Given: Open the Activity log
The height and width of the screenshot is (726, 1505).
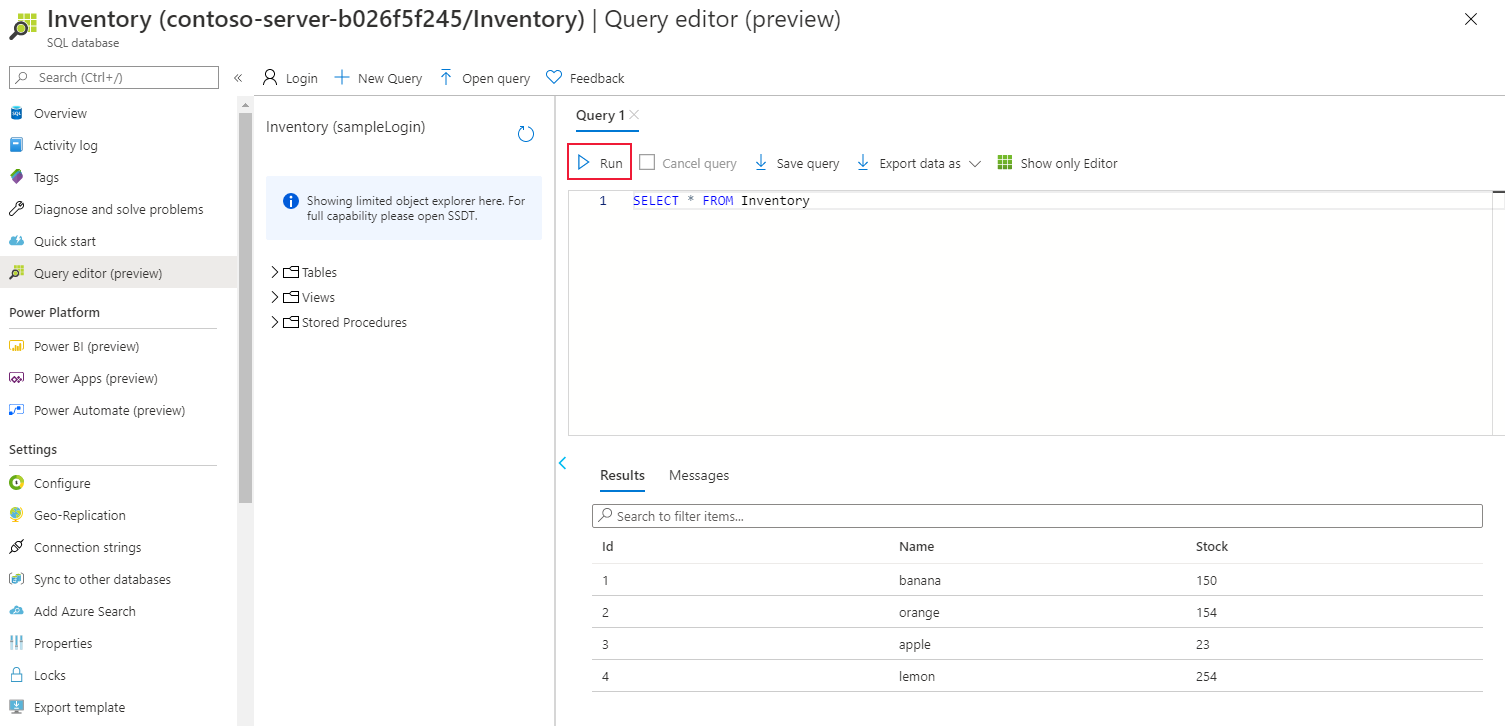Looking at the screenshot, I should click(x=66, y=145).
